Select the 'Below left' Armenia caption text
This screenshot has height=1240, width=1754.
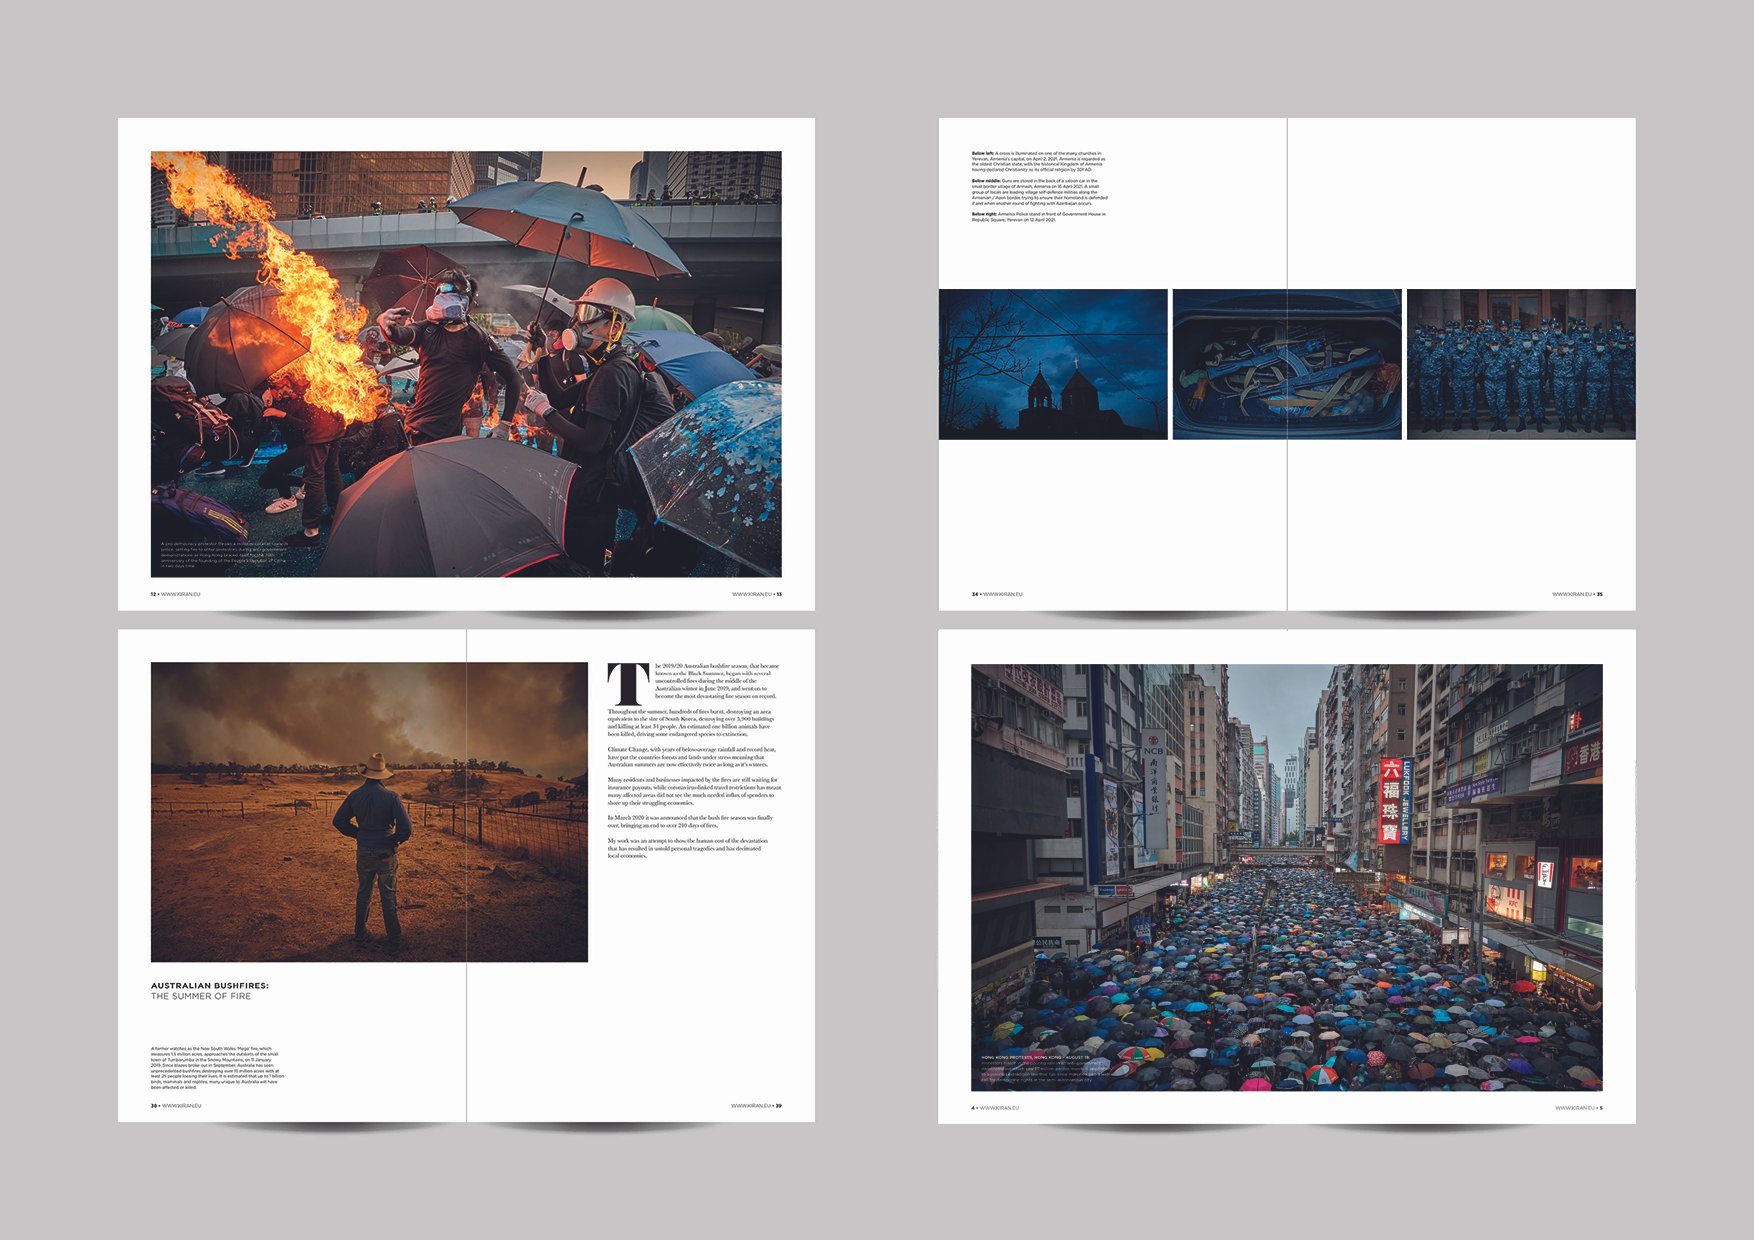tap(1039, 162)
